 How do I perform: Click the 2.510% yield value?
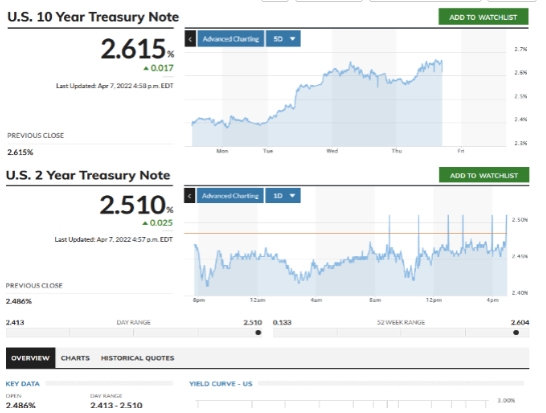click(136, 204)
